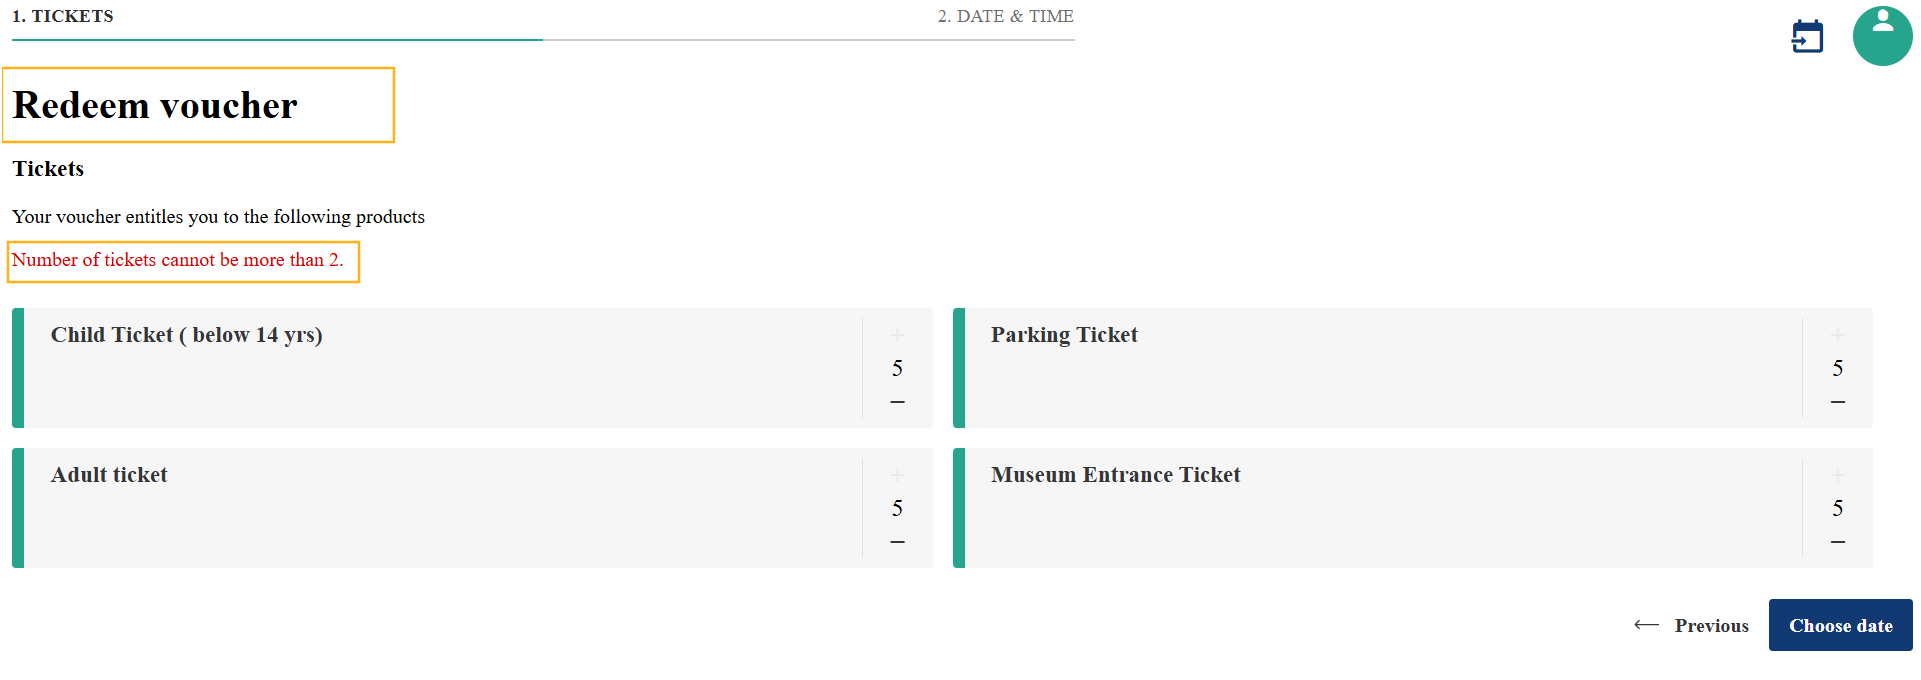Click the Choose date button
Image resolution: width=1921 pixels, height=680 pixels.
[1840, 625]
